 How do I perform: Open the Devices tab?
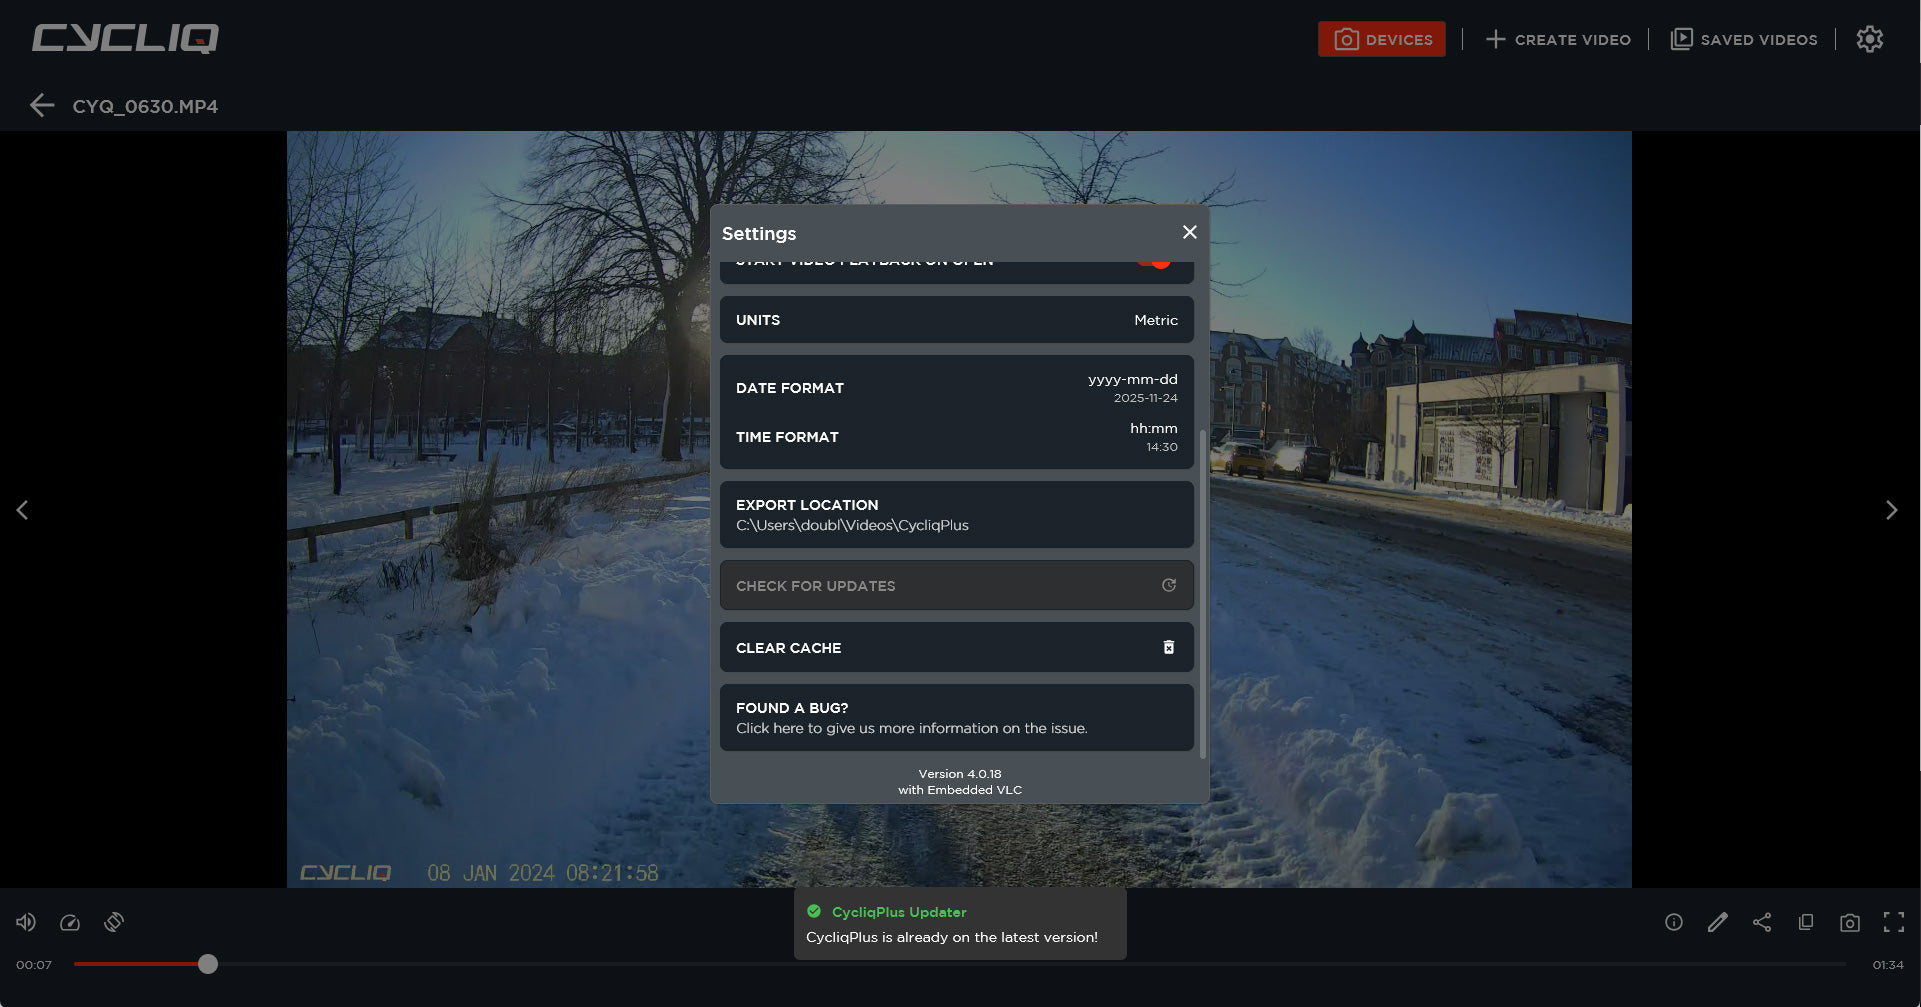[x=1381, y=39]
